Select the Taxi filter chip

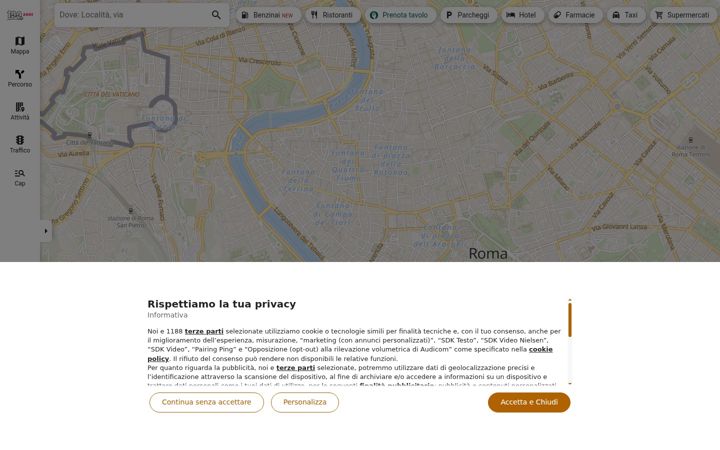(626, 15)
